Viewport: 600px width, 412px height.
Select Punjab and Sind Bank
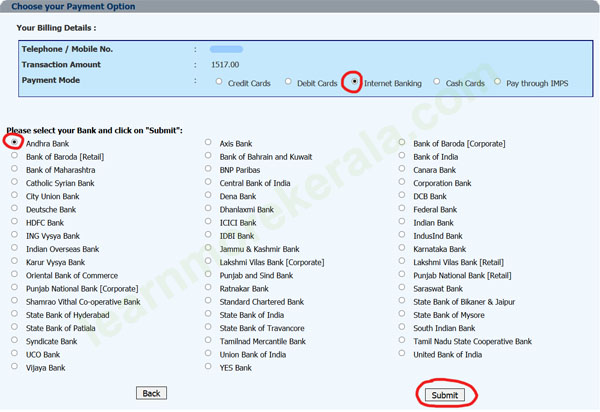208,274
